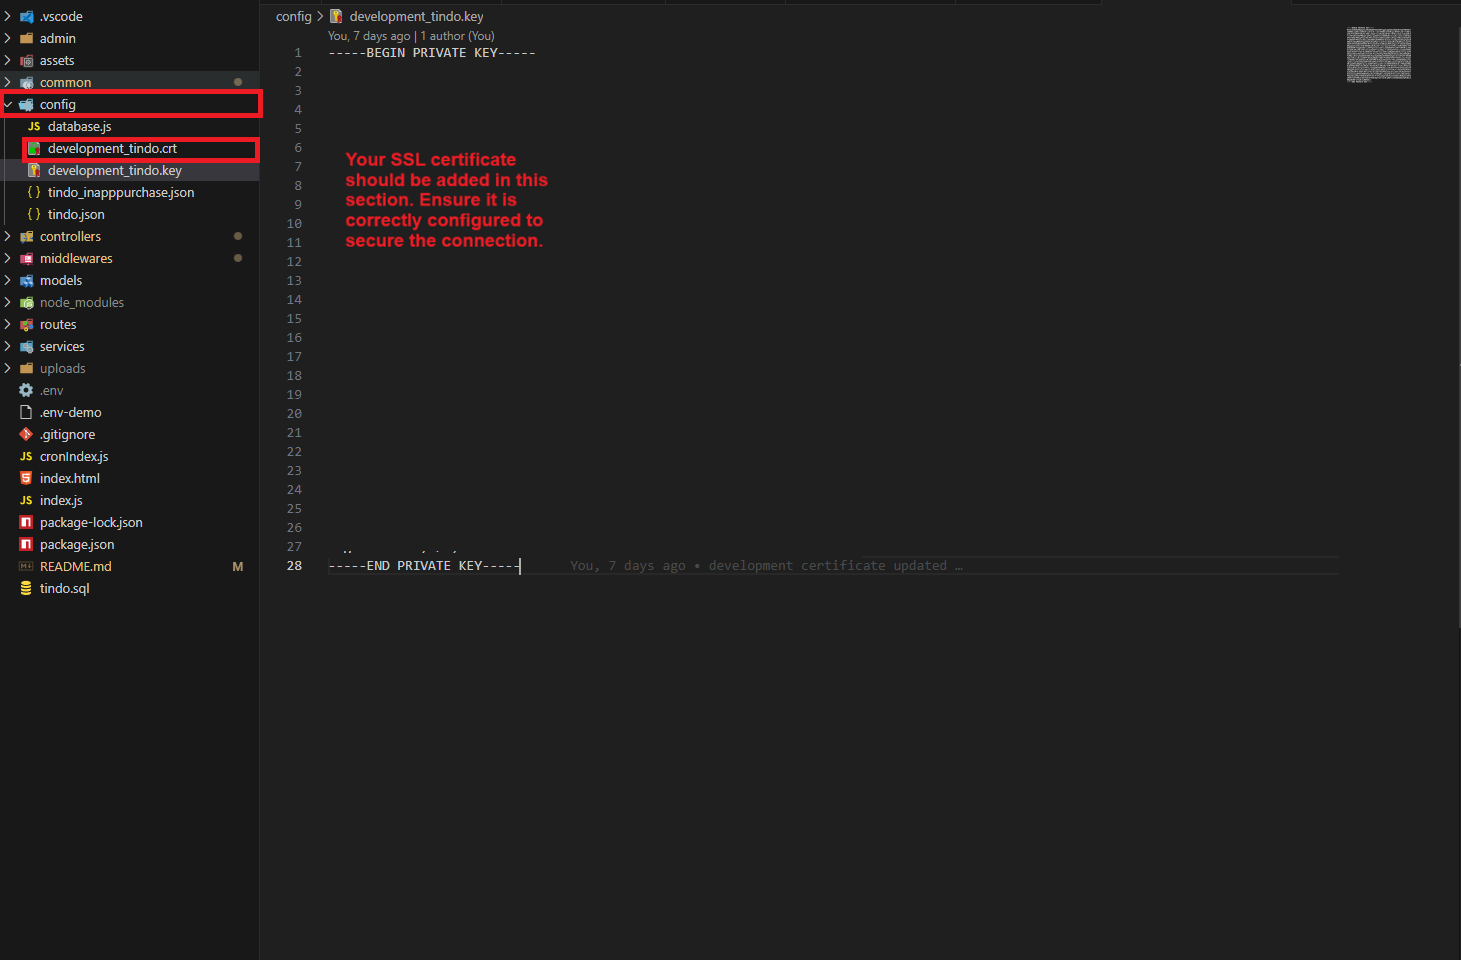Click the '1 author (You)' annotation link
This screenshot has height=960, width=1461.
click(458, 35)
